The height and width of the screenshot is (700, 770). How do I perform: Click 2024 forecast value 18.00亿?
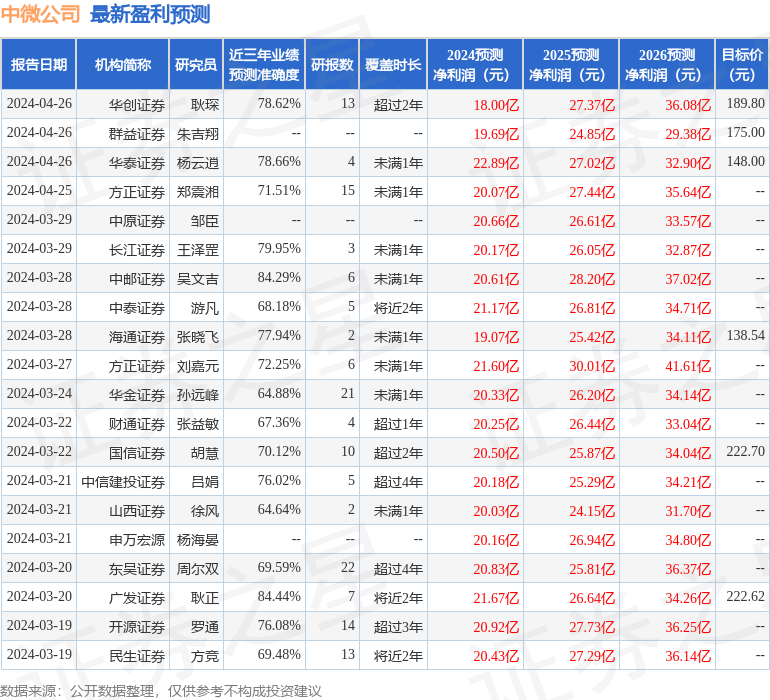pos(496,105)
